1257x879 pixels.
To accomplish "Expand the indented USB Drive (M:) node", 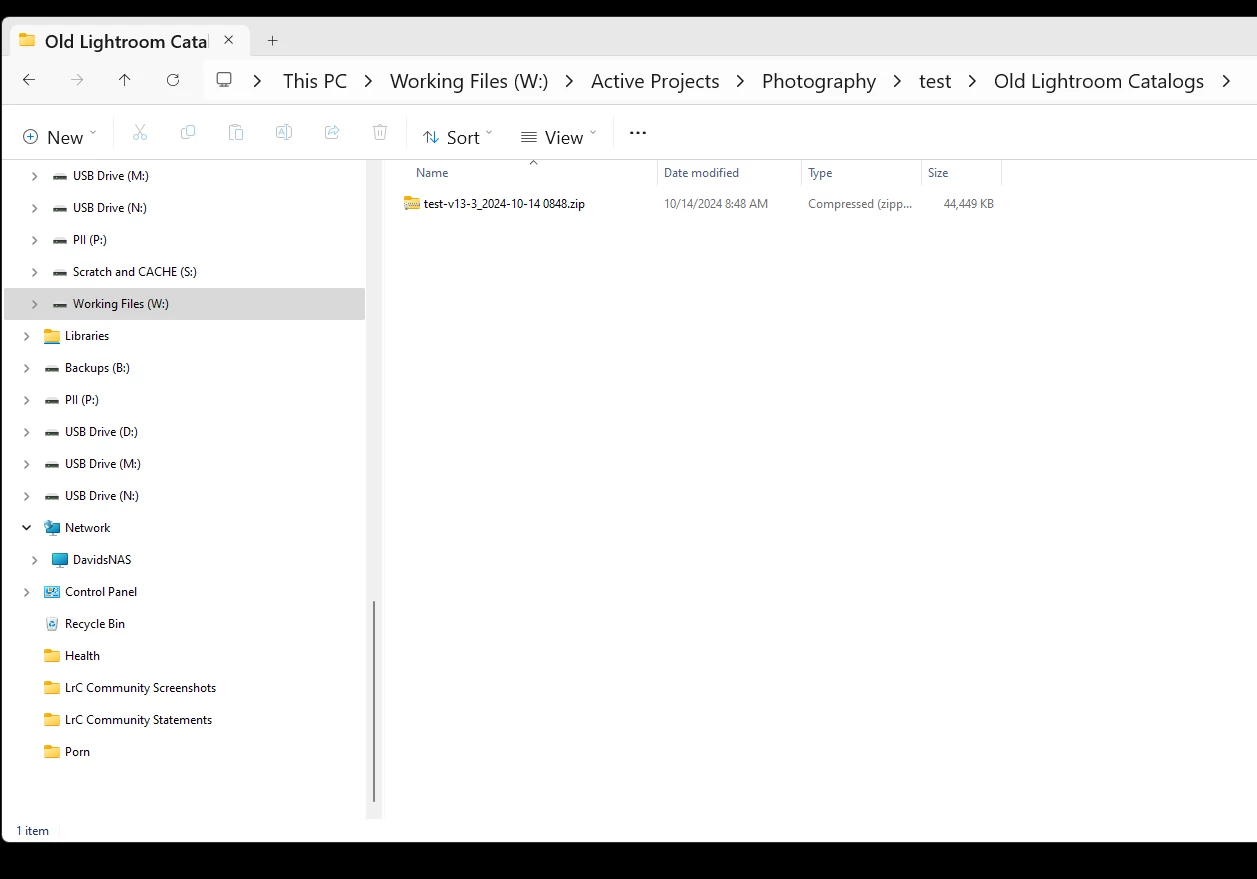I will pos(35,176).
